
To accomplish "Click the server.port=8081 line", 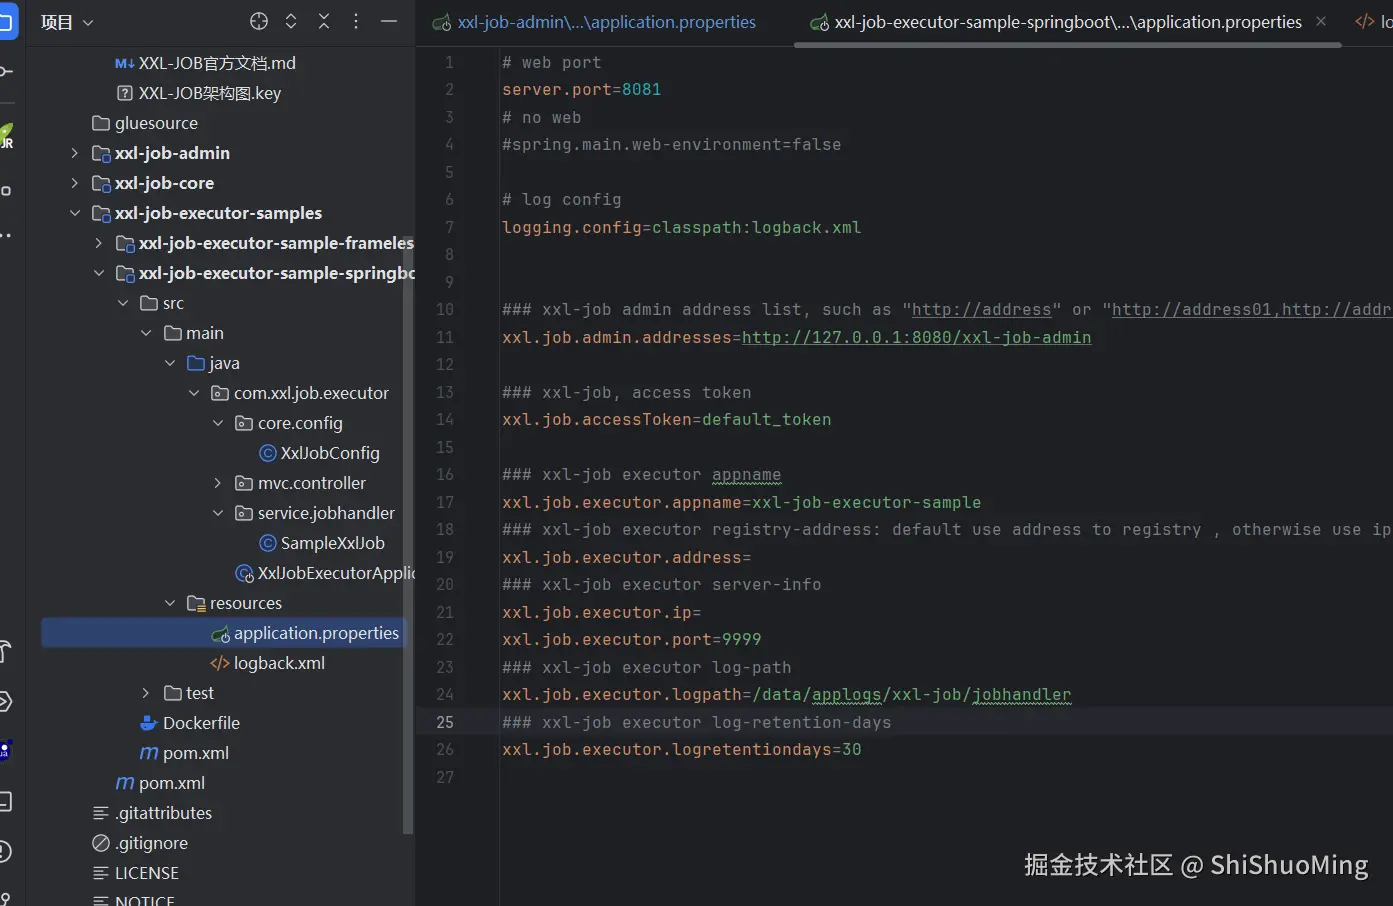I will click(581, 90).
